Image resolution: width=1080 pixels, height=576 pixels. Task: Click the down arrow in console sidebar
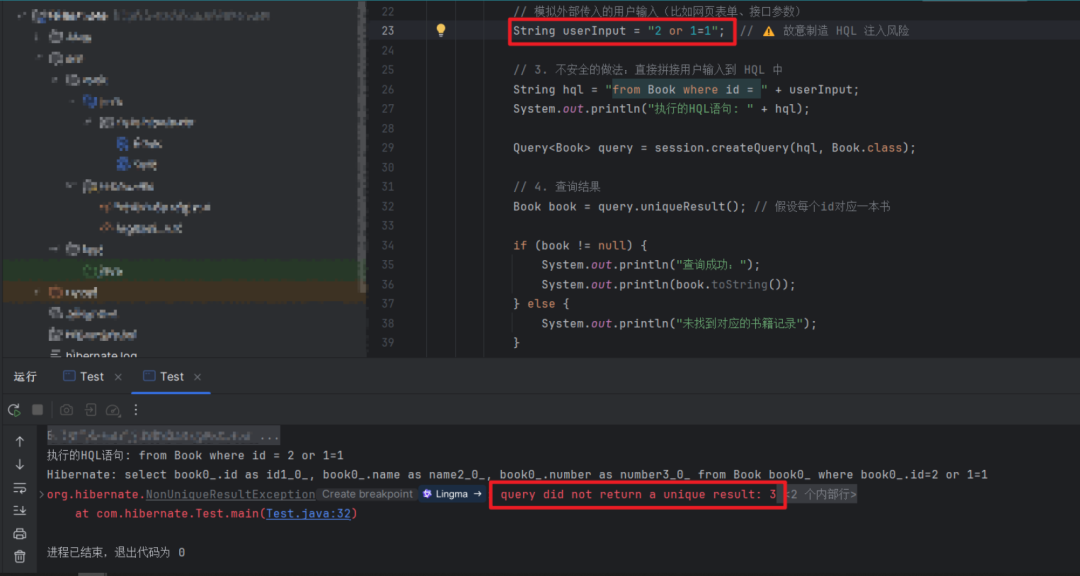(x=20, y=464)
